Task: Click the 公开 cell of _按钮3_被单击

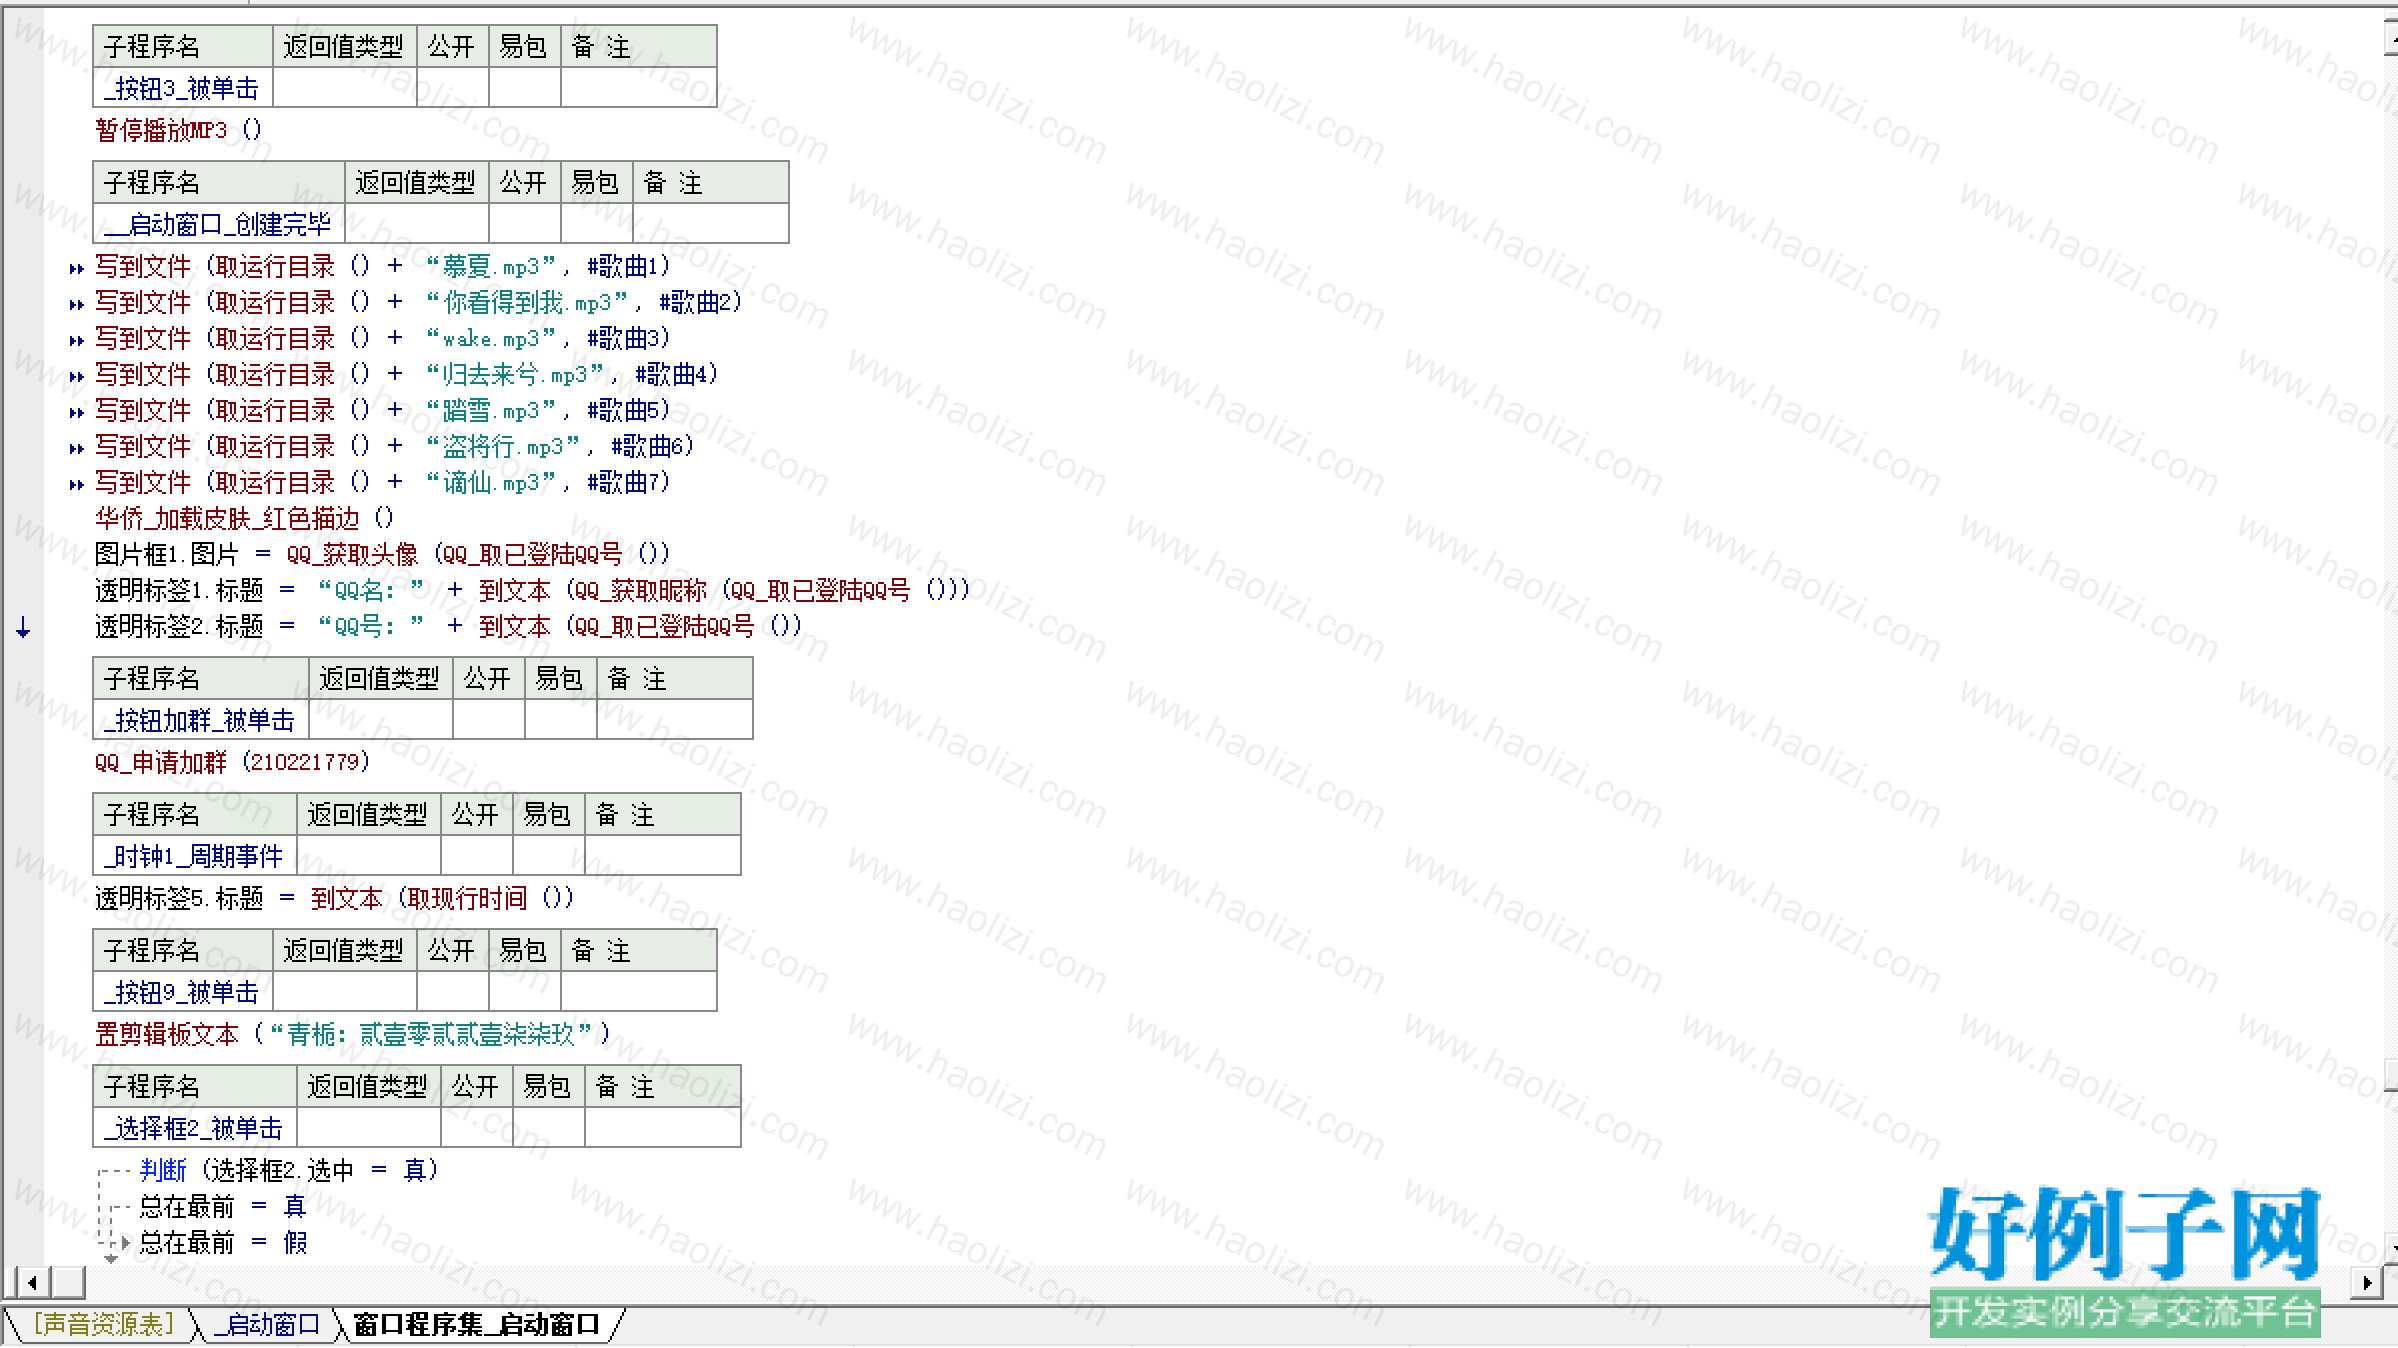Action: click(453, 88)
